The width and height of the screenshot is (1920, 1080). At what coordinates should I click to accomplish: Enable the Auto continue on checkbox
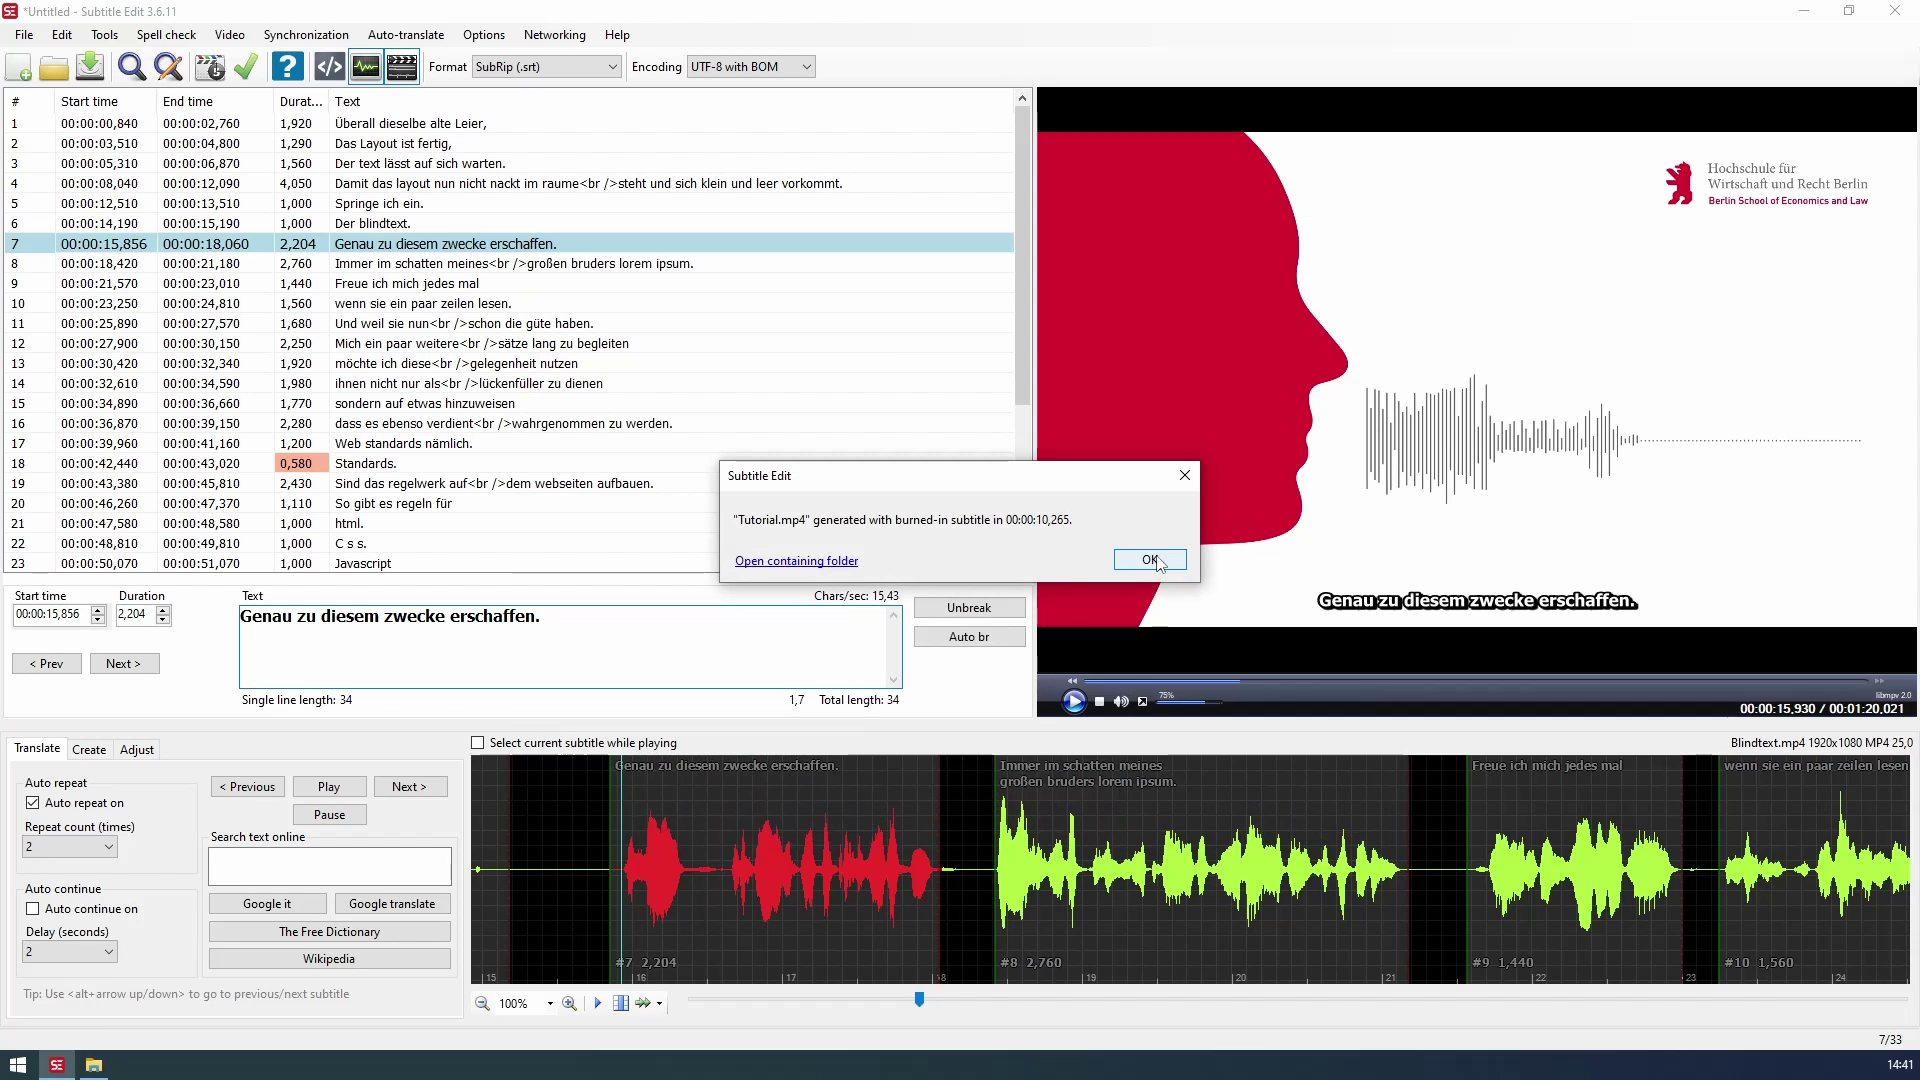click(x=33, y=909)
